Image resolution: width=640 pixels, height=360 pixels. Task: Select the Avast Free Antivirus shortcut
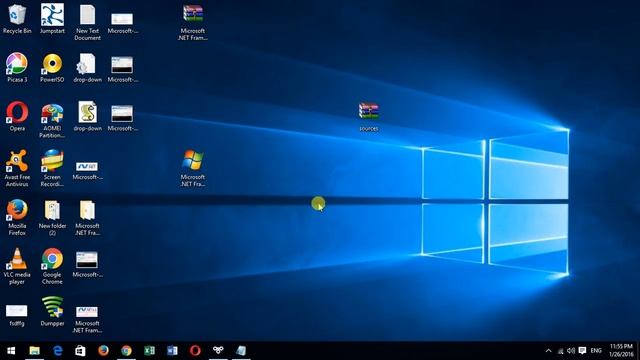[17, 169]
